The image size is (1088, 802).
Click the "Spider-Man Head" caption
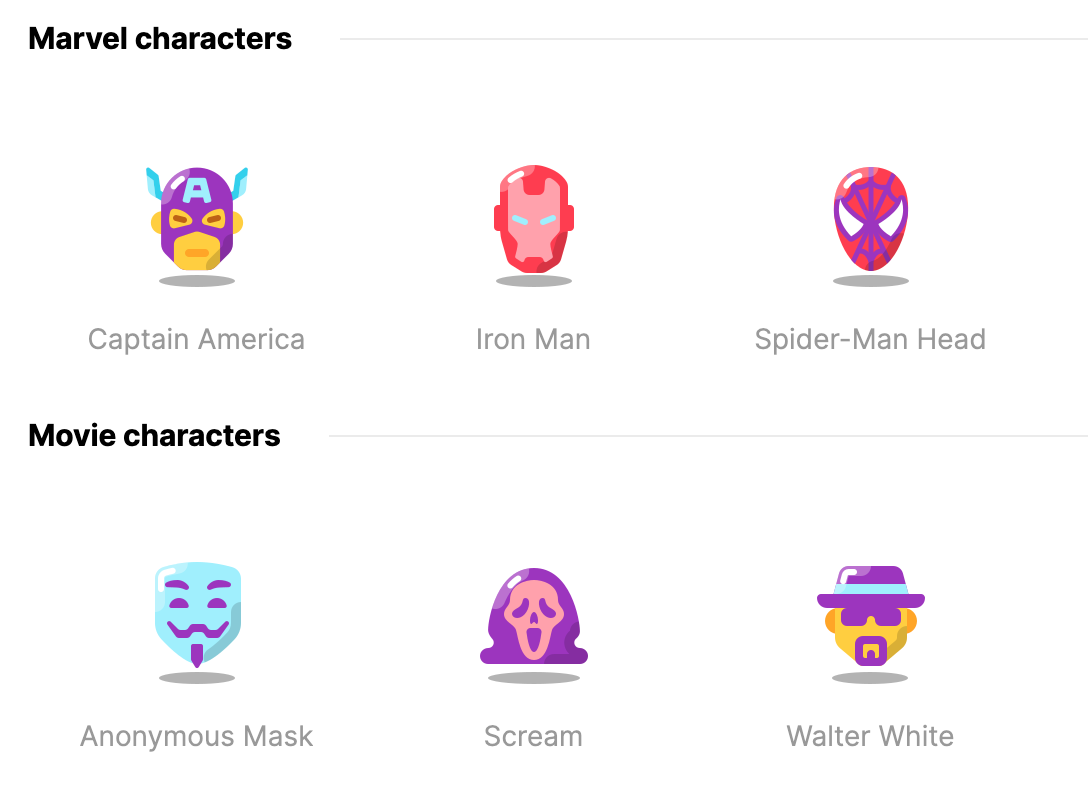[870, 340]
